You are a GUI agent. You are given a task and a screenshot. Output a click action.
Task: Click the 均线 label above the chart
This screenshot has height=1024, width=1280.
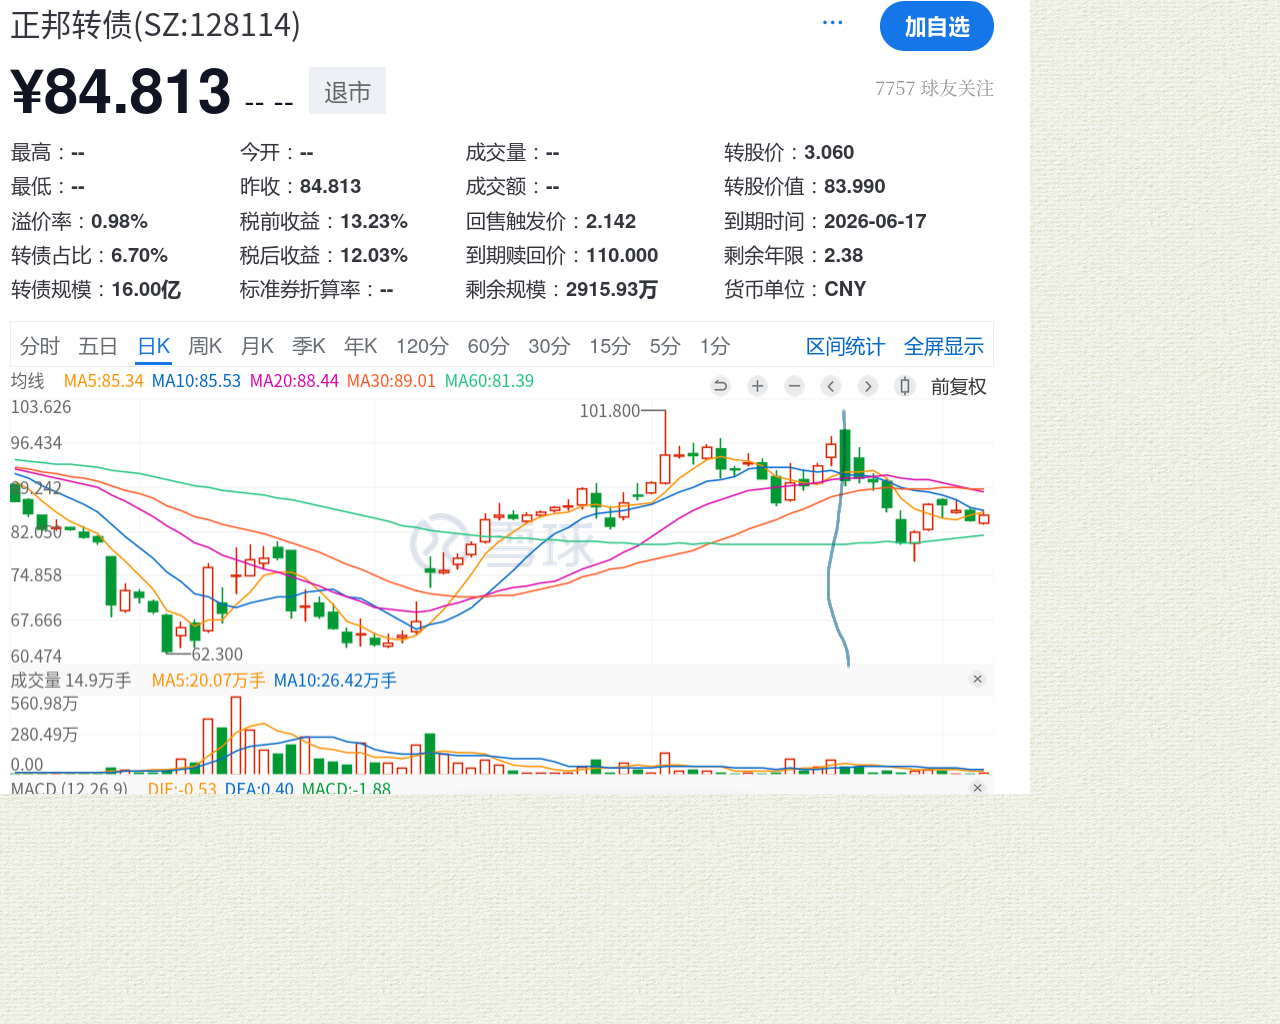28,381
